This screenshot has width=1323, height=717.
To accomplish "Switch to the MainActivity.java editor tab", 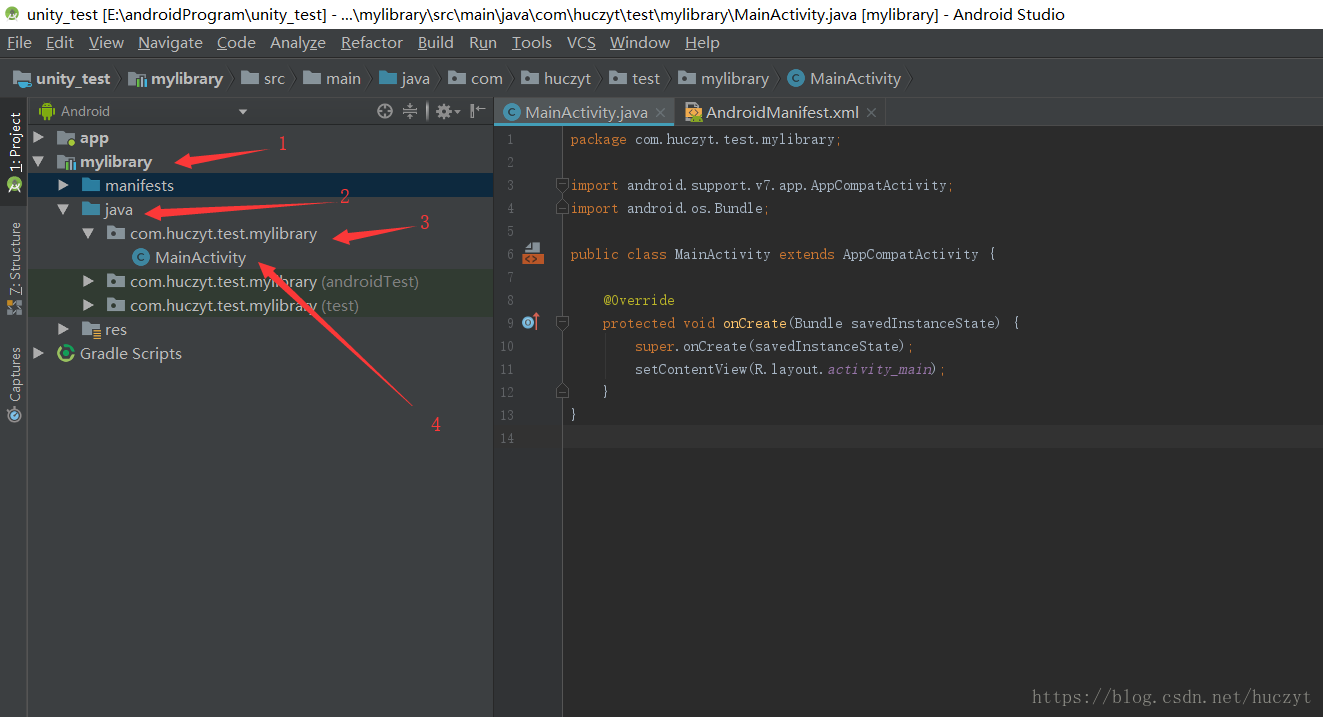I will pyautogui.click(x=585, y=112).
